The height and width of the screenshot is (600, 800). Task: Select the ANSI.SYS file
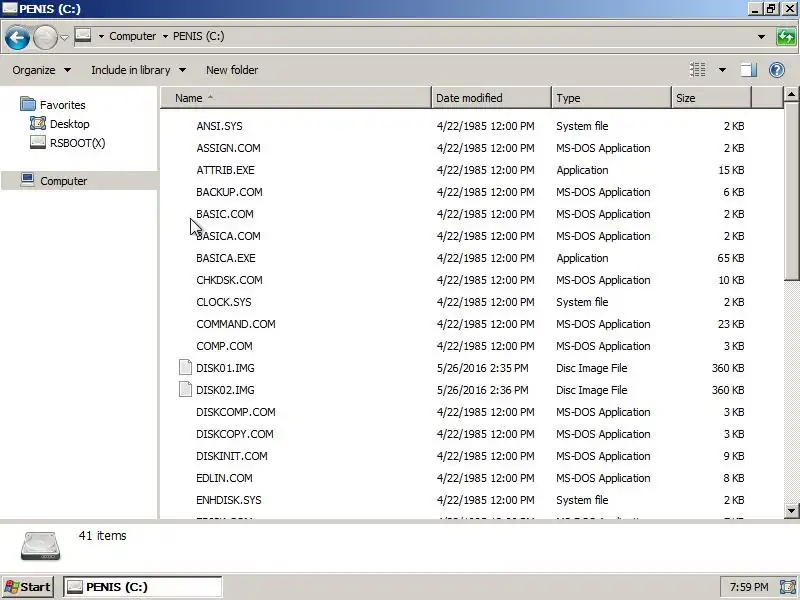(219, 126)
